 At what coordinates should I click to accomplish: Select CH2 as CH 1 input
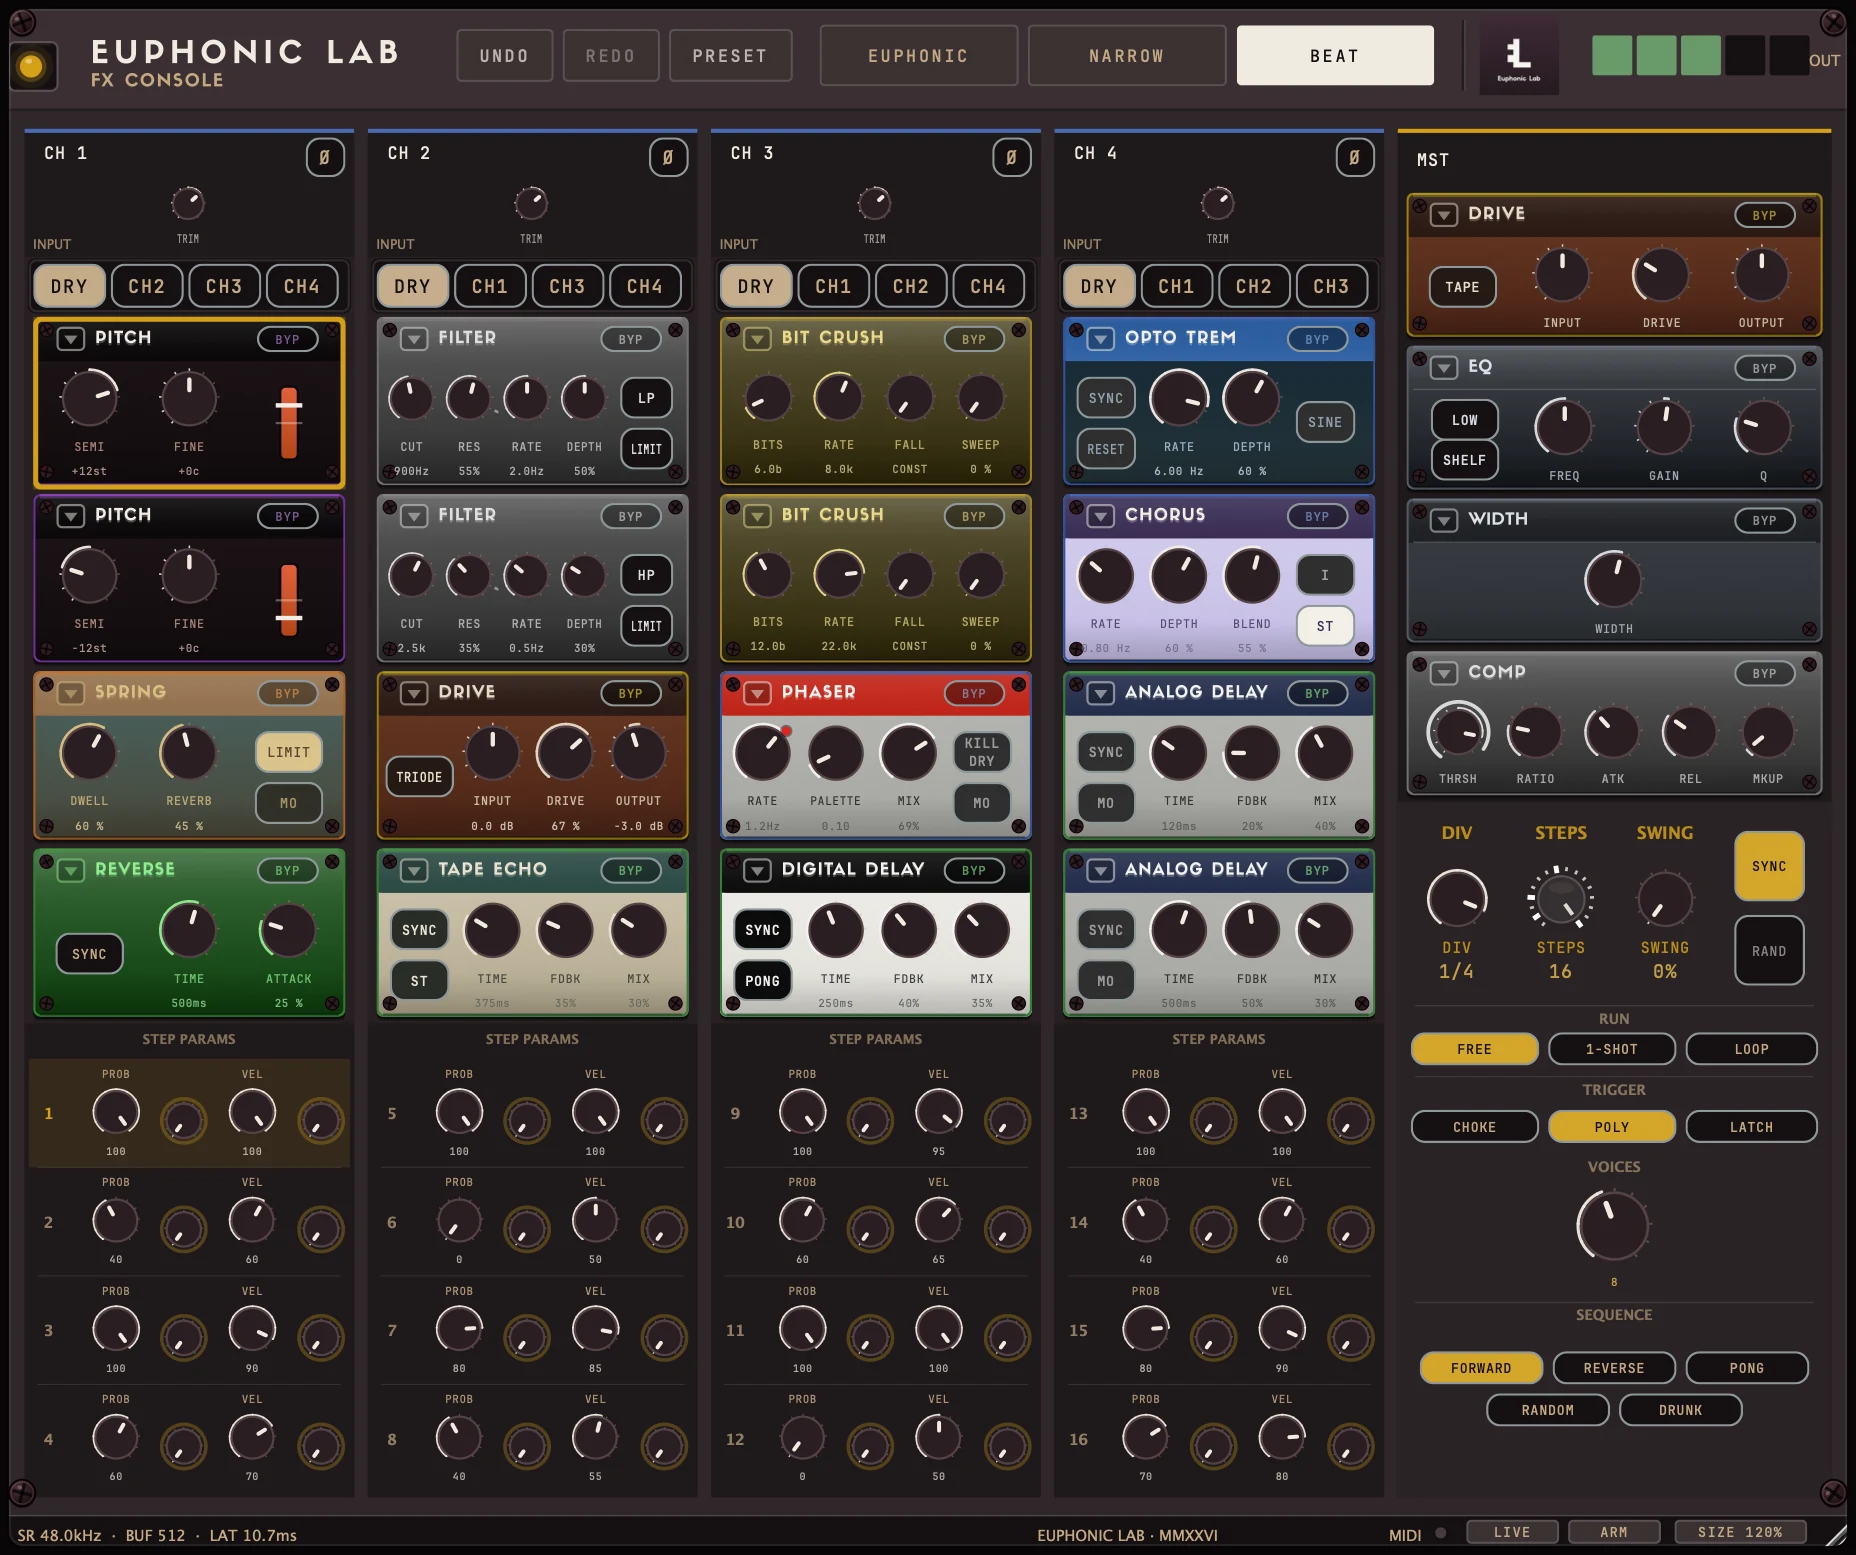pos(146,286)
